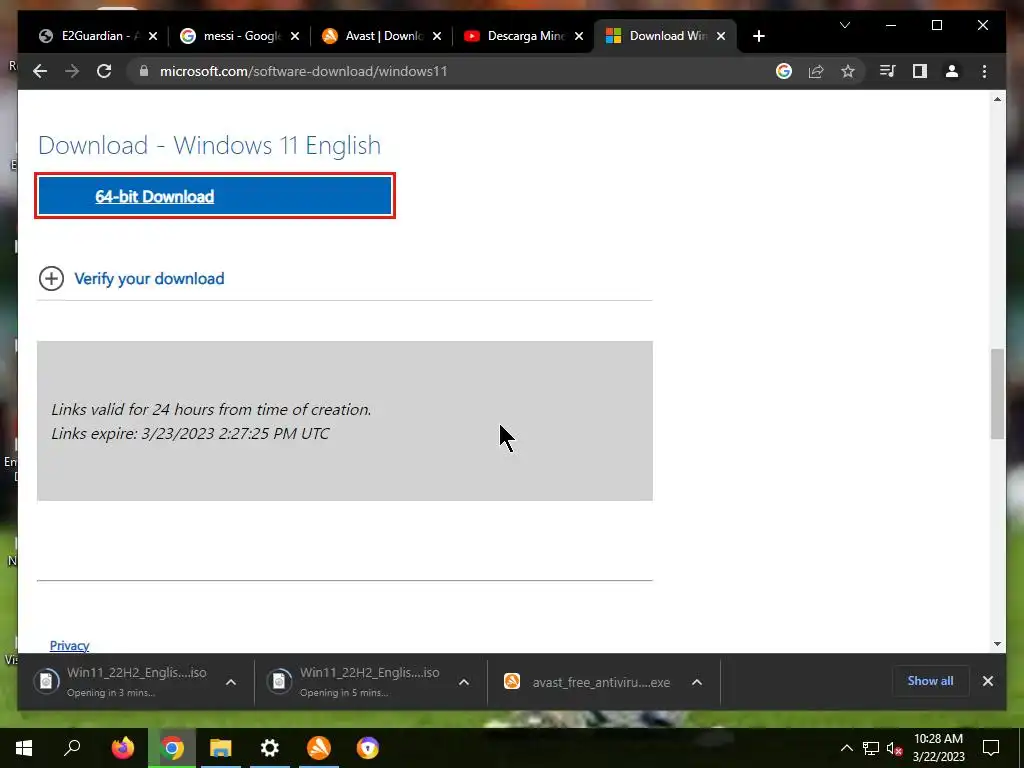
Task: Open Chrome three-dot menu
Action: [x=984, y=71]
